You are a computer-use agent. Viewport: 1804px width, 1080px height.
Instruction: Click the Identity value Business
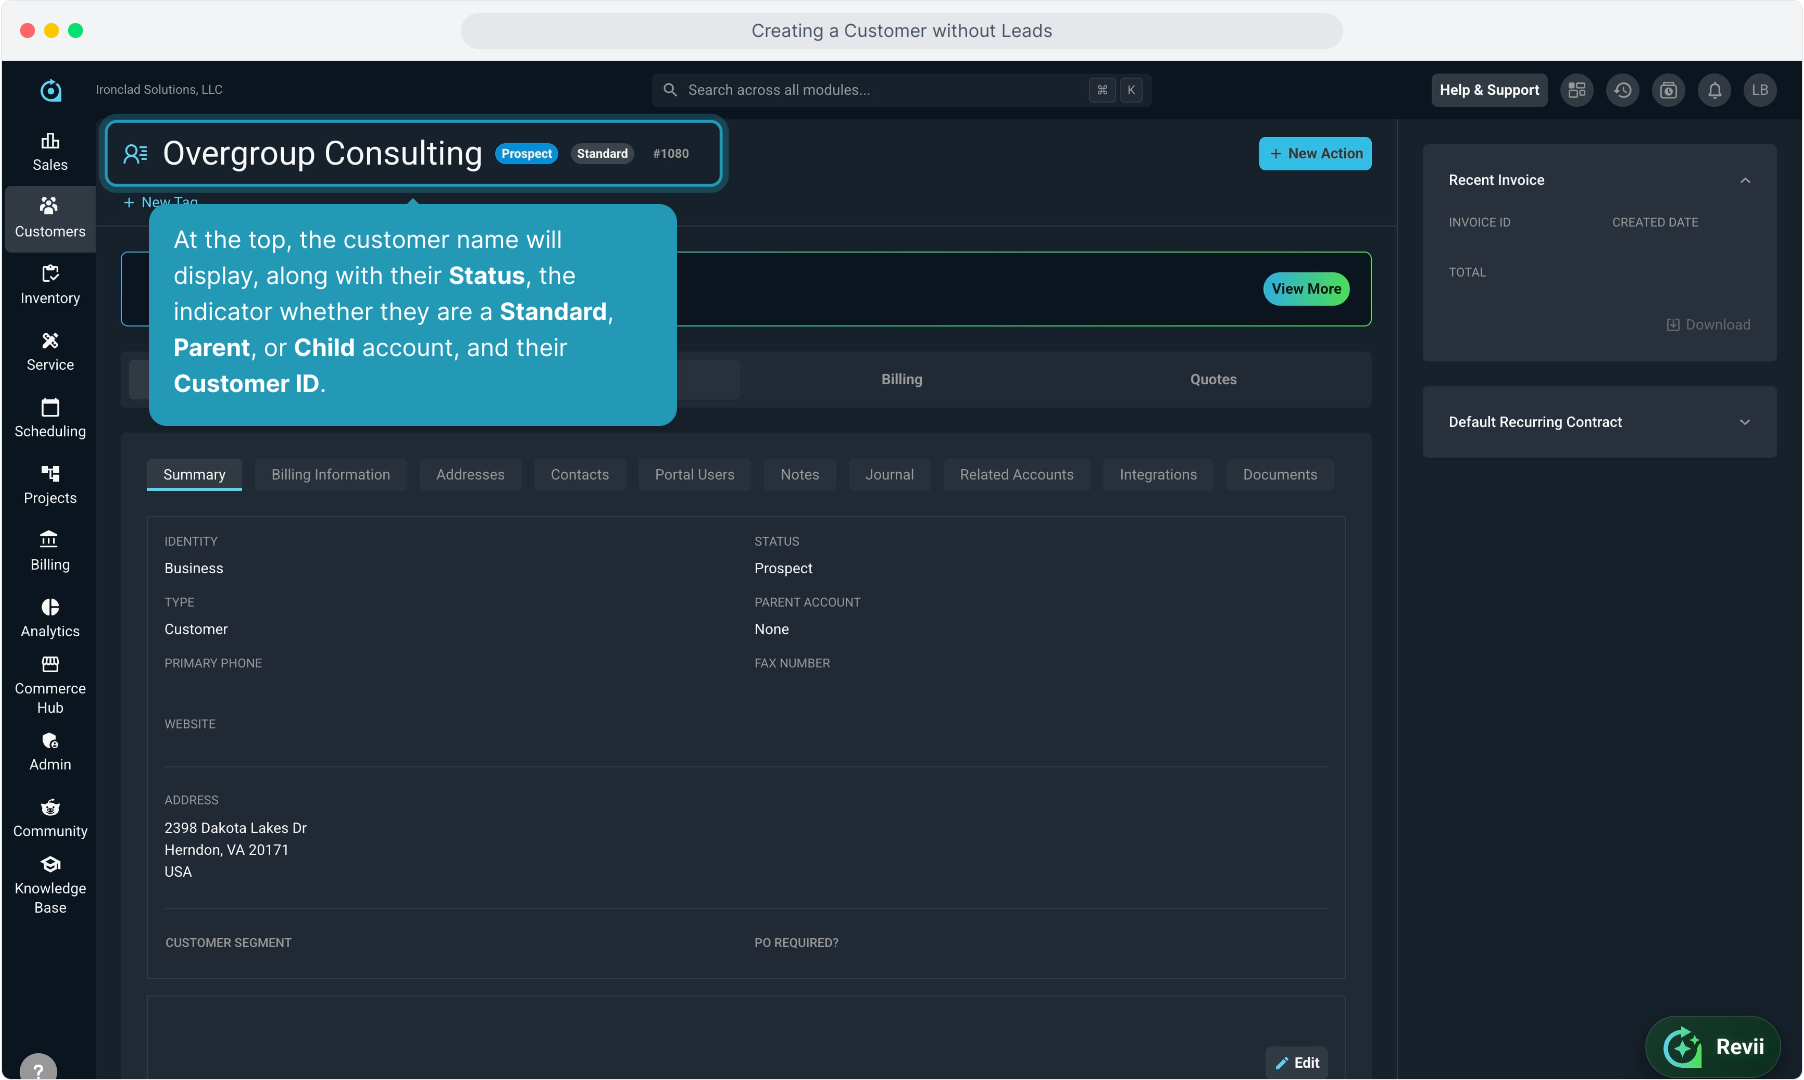(x=194, y=568)
